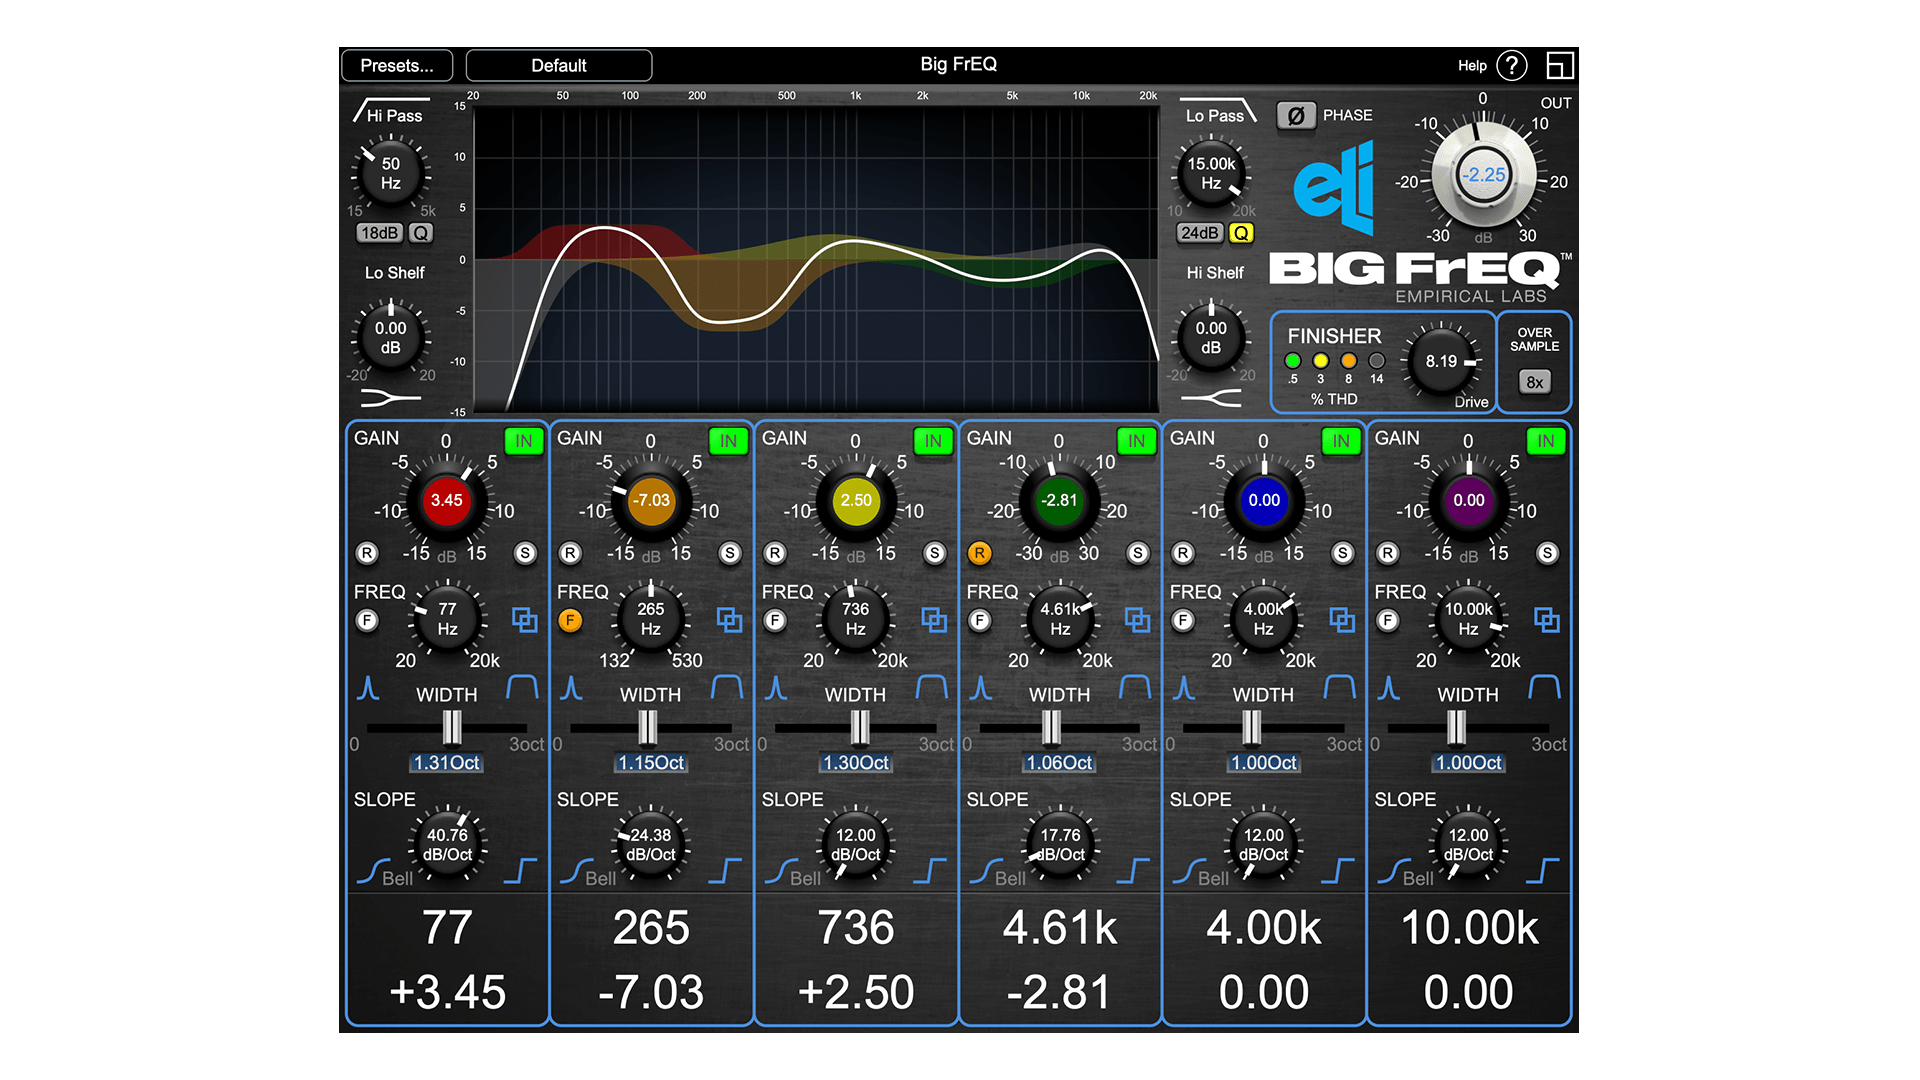Screen dimensions: 1920x1080
Task: Toggle the yellow Q button under Lo Pass
Action: click(1241, 233)
